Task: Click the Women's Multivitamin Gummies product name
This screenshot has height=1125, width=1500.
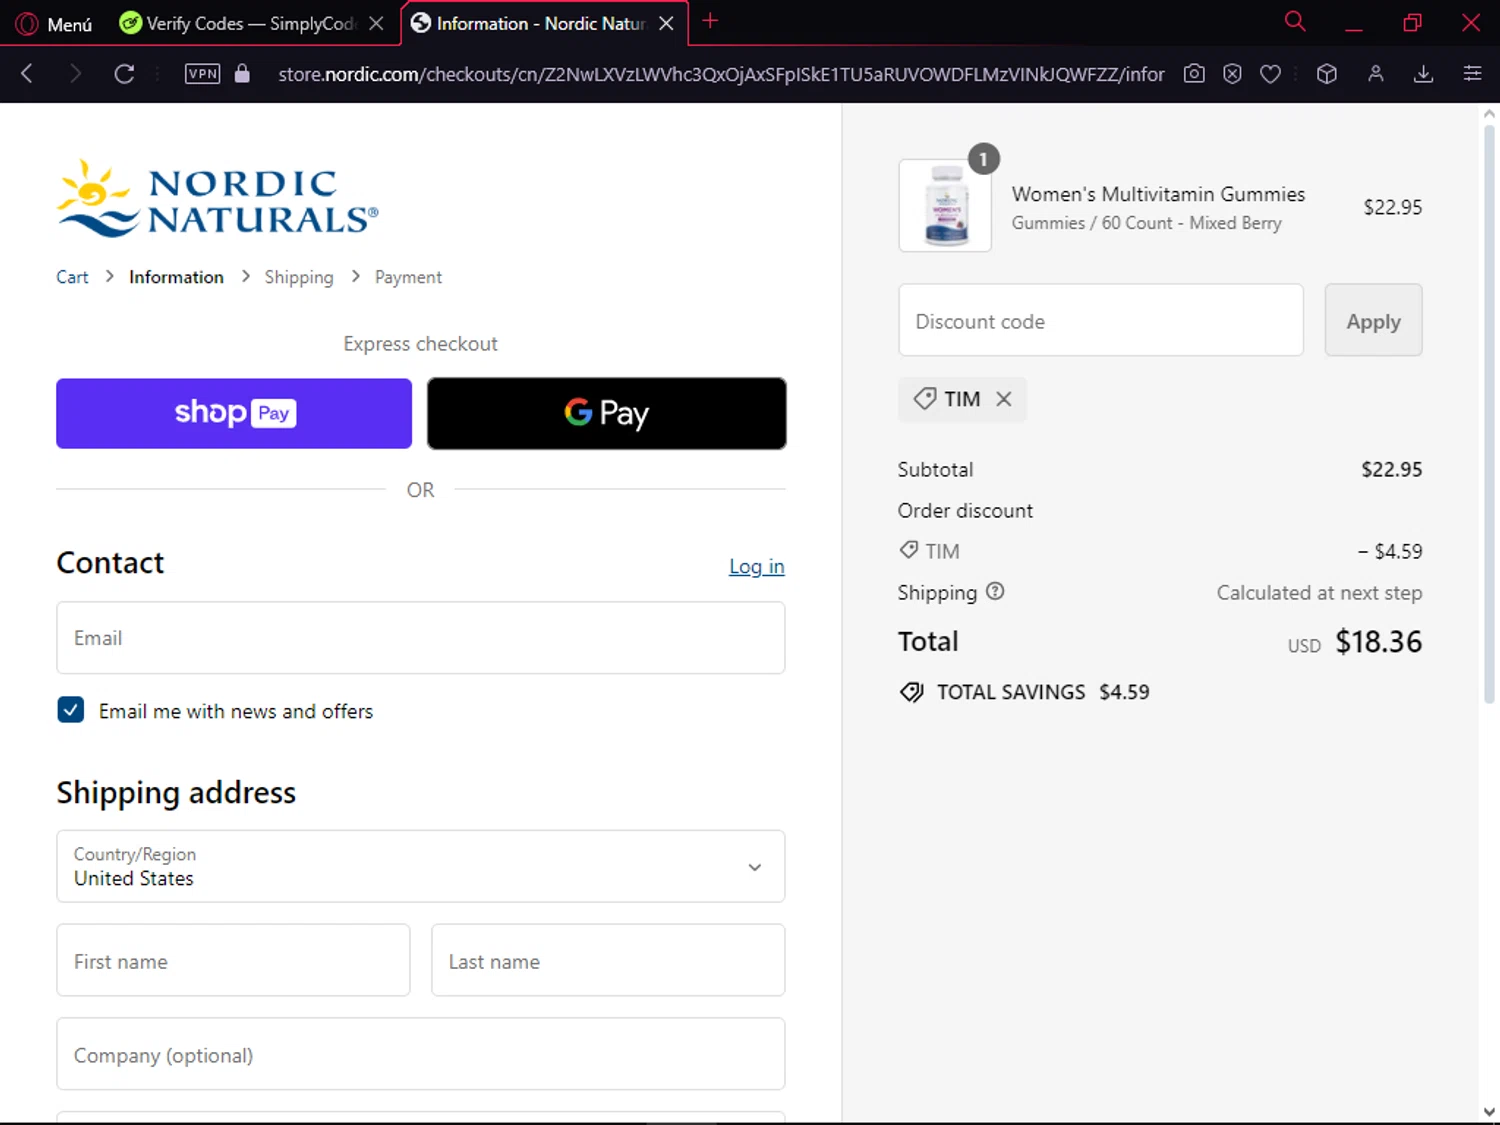Action: (x=1158, y=194)
